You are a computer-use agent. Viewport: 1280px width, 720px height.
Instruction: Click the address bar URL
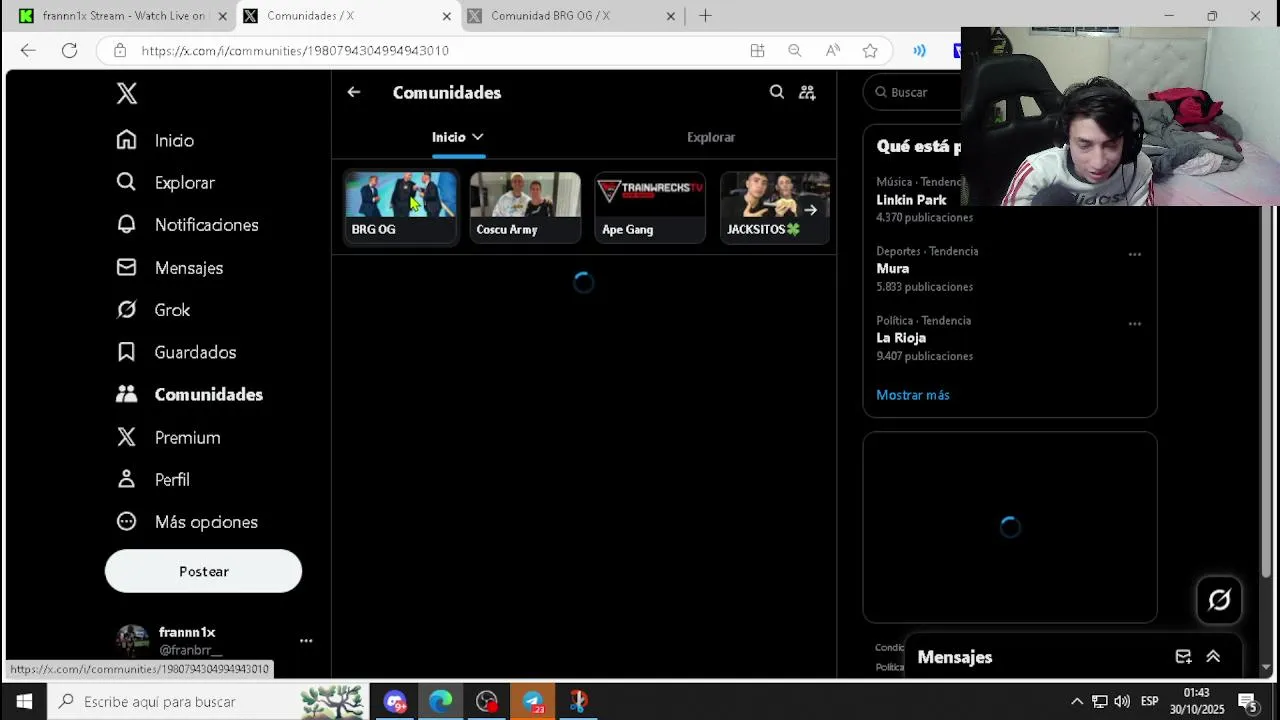point(295,50)
